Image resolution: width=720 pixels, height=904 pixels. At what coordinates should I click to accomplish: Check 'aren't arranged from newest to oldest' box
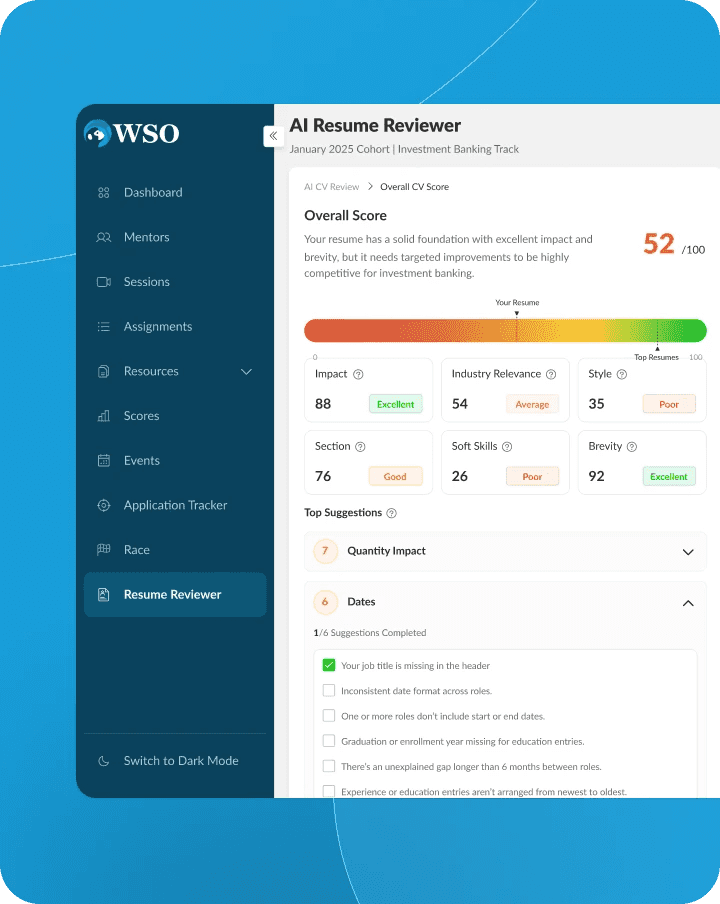(329, 791)
